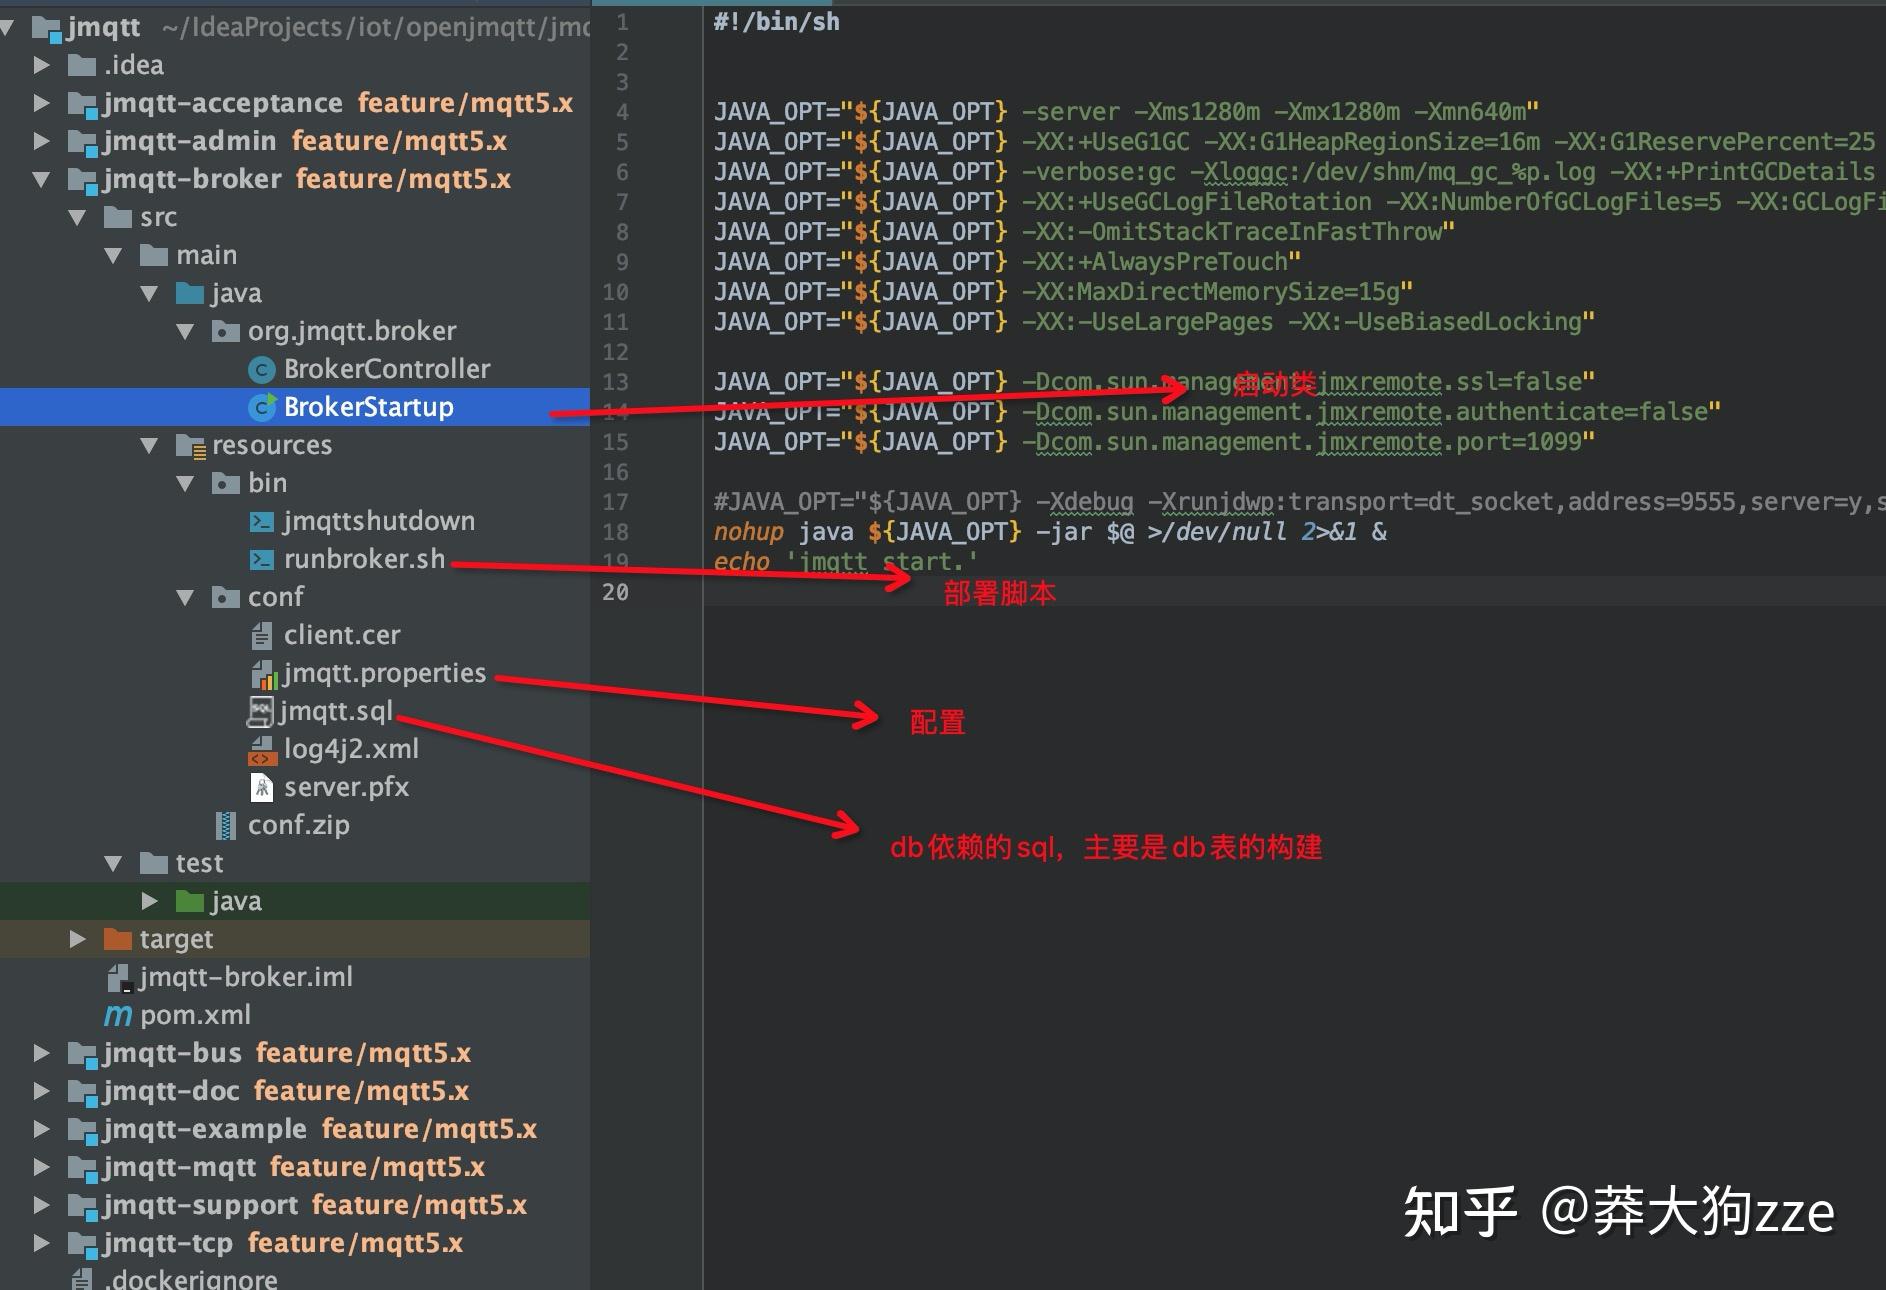Select the BrokerController class icon

[x=262, y=369]
